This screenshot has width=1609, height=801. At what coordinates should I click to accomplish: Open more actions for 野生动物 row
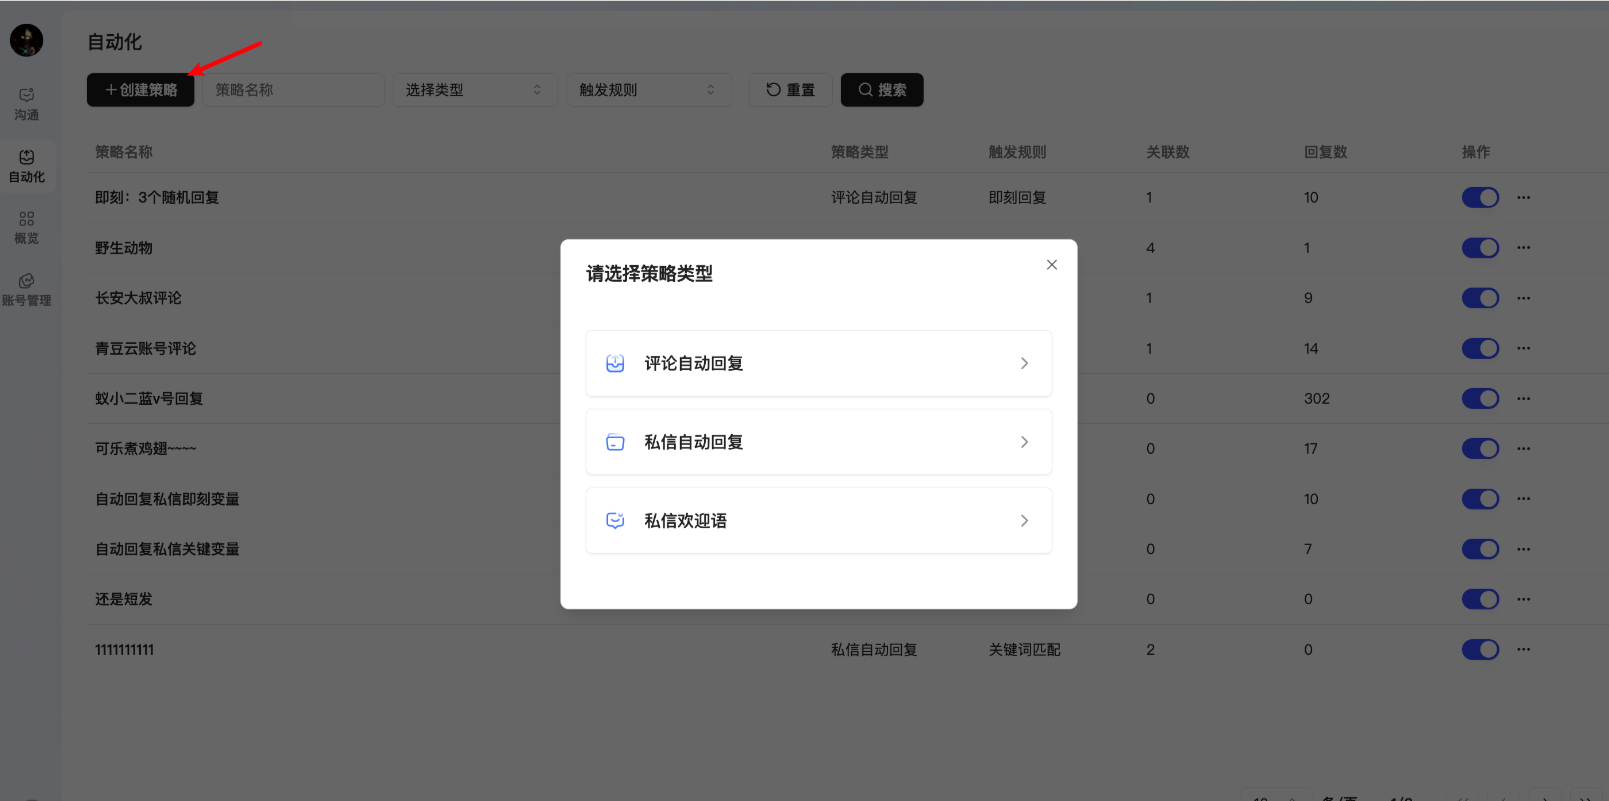[1523, 248]
